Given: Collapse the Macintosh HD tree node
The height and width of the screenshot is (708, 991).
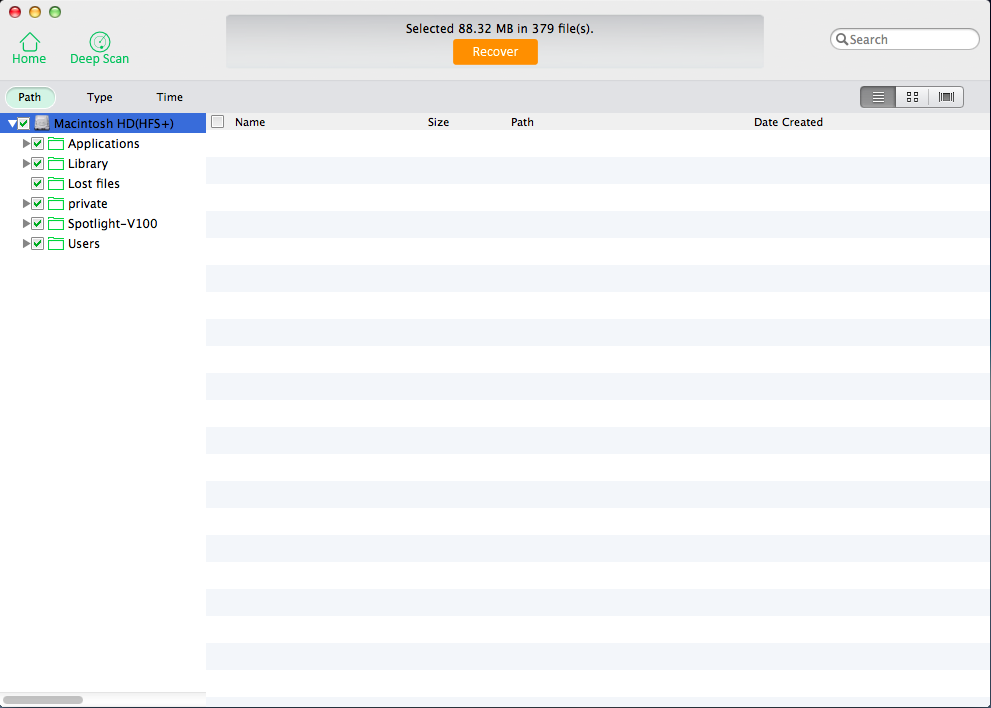Looking at the screenshot, I should coord(12,124).
